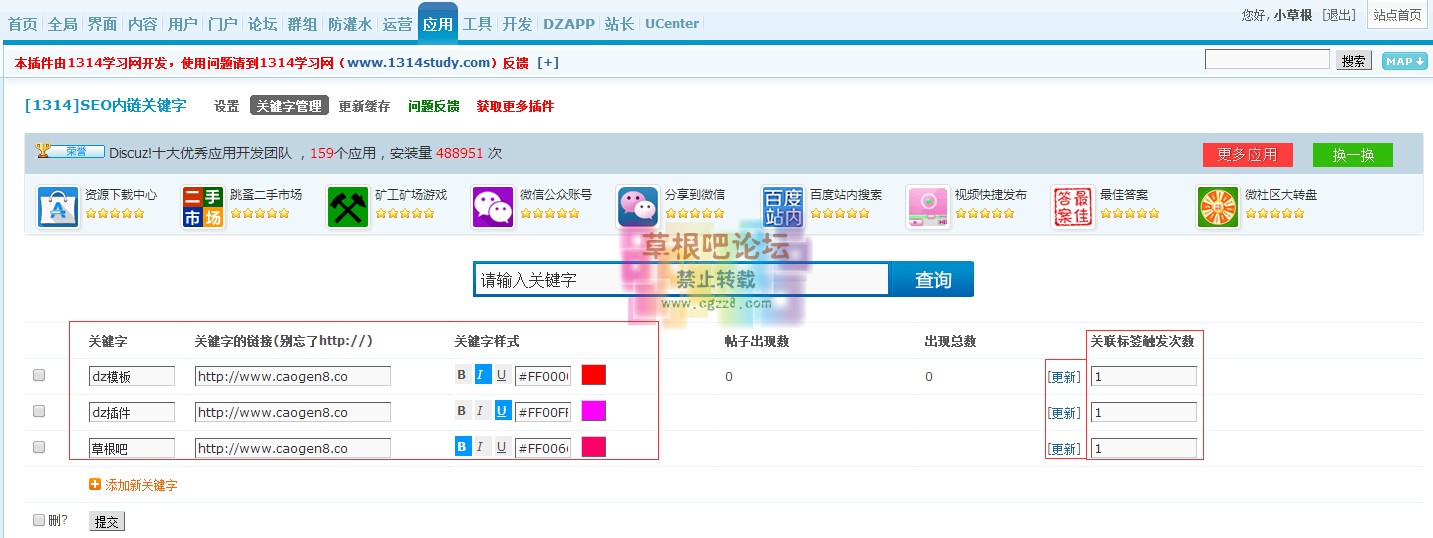Switch to the 更新缓存 tab
This screenshot has height=538, width=1433.
pyautogui.click(x=364, y=106)
